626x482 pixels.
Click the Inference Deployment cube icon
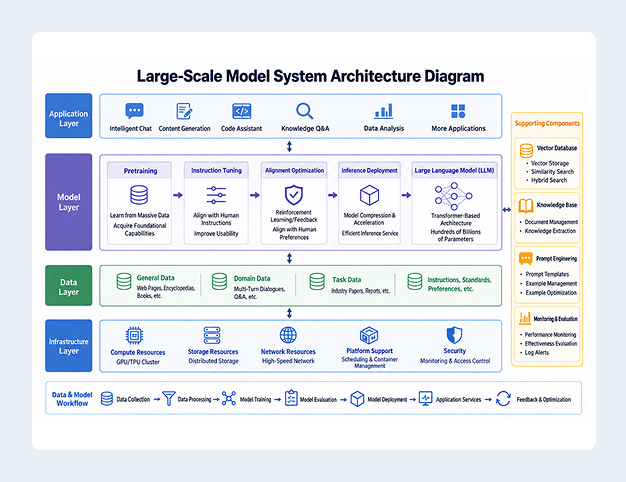click(369, 195)
